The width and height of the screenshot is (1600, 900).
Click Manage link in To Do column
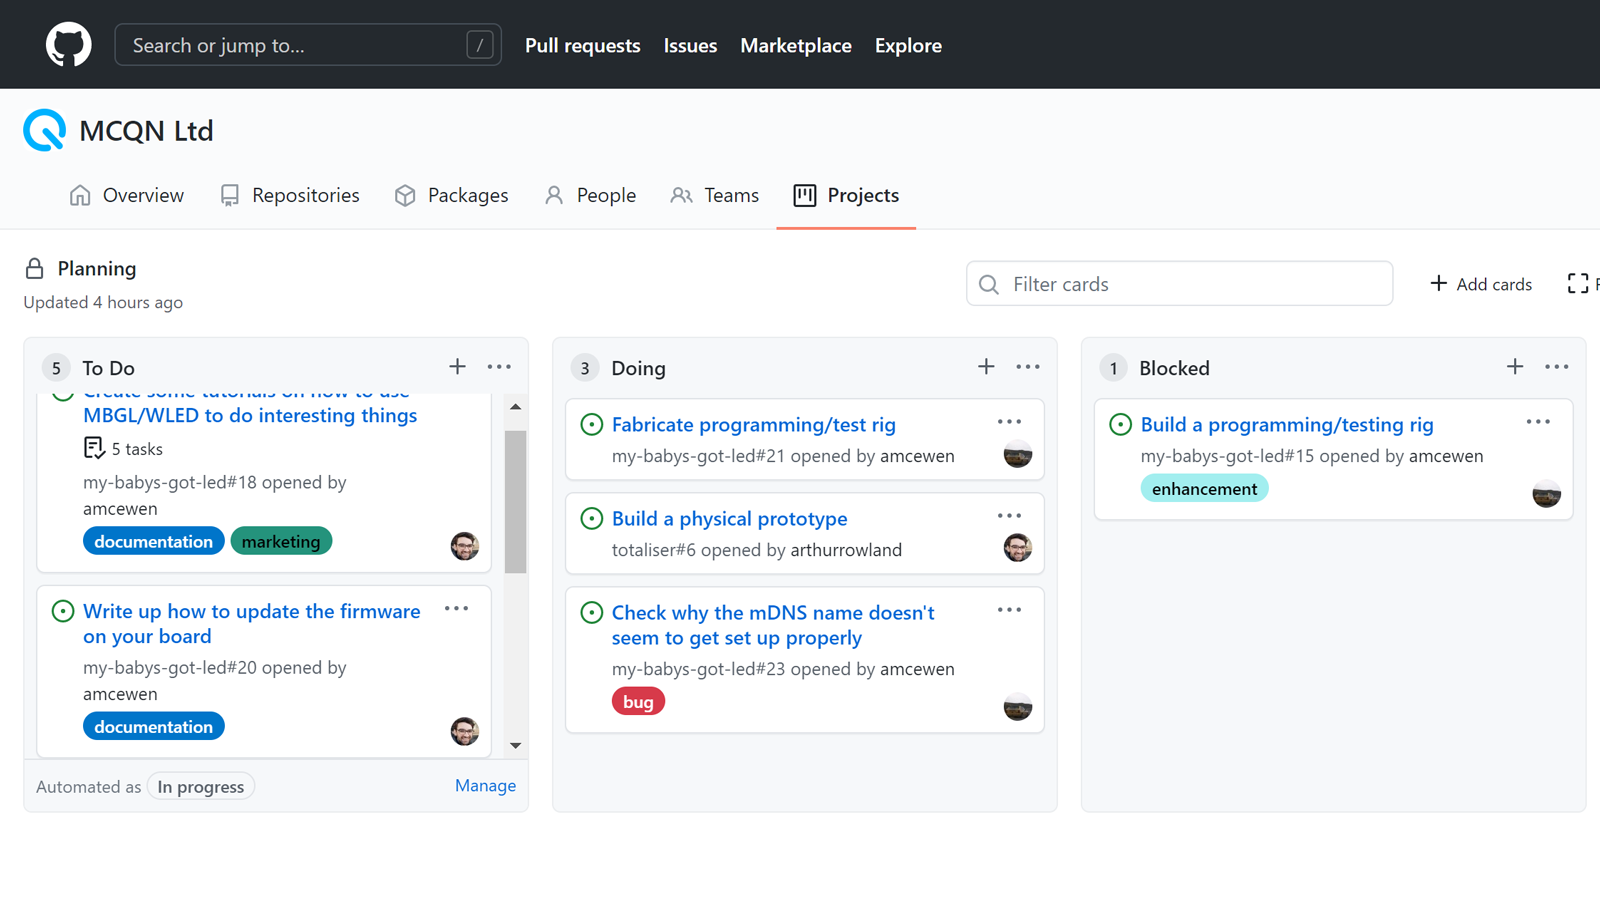coord(485,786)
